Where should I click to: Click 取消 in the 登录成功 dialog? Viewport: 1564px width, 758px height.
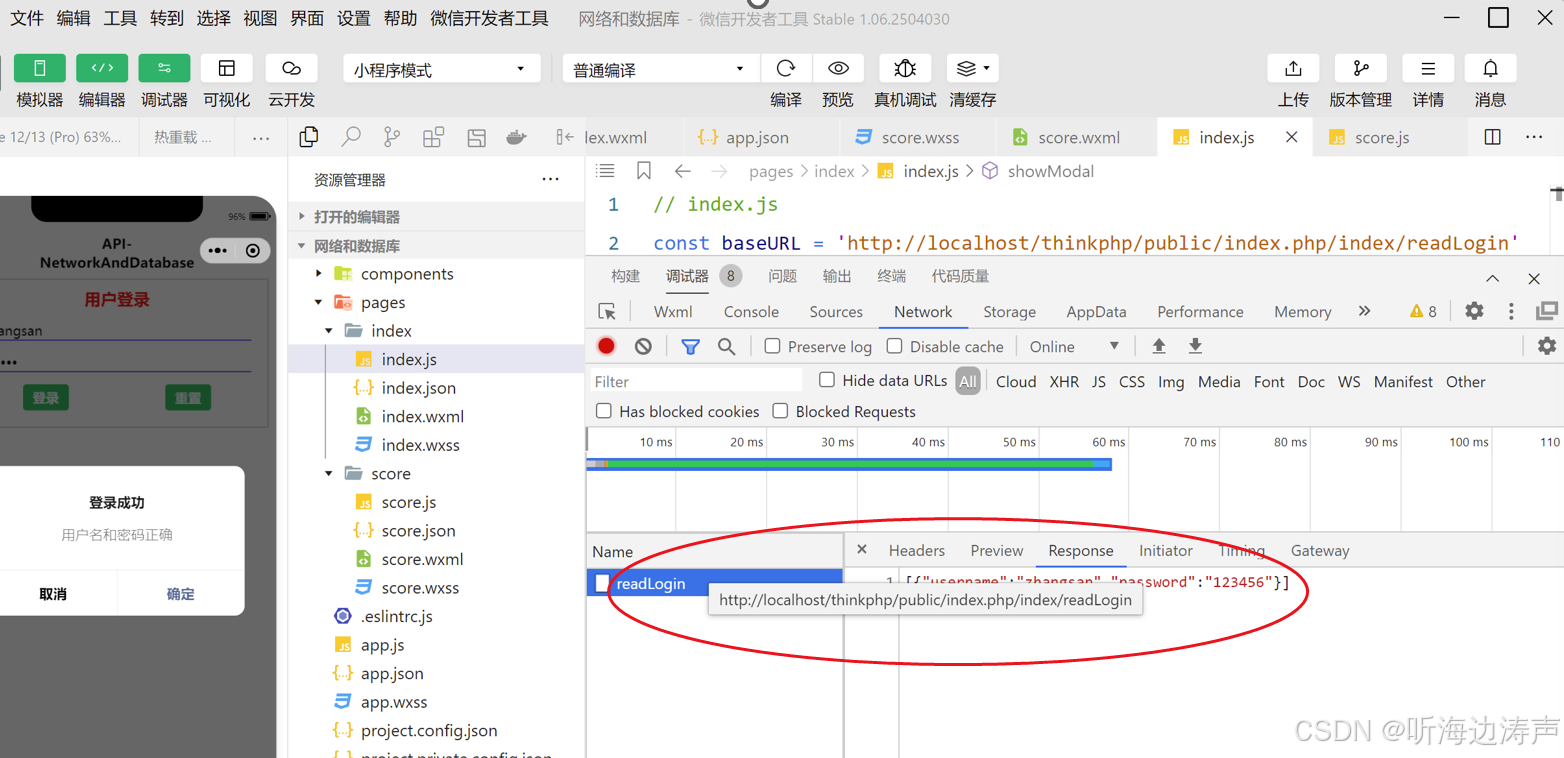(53, 594)
